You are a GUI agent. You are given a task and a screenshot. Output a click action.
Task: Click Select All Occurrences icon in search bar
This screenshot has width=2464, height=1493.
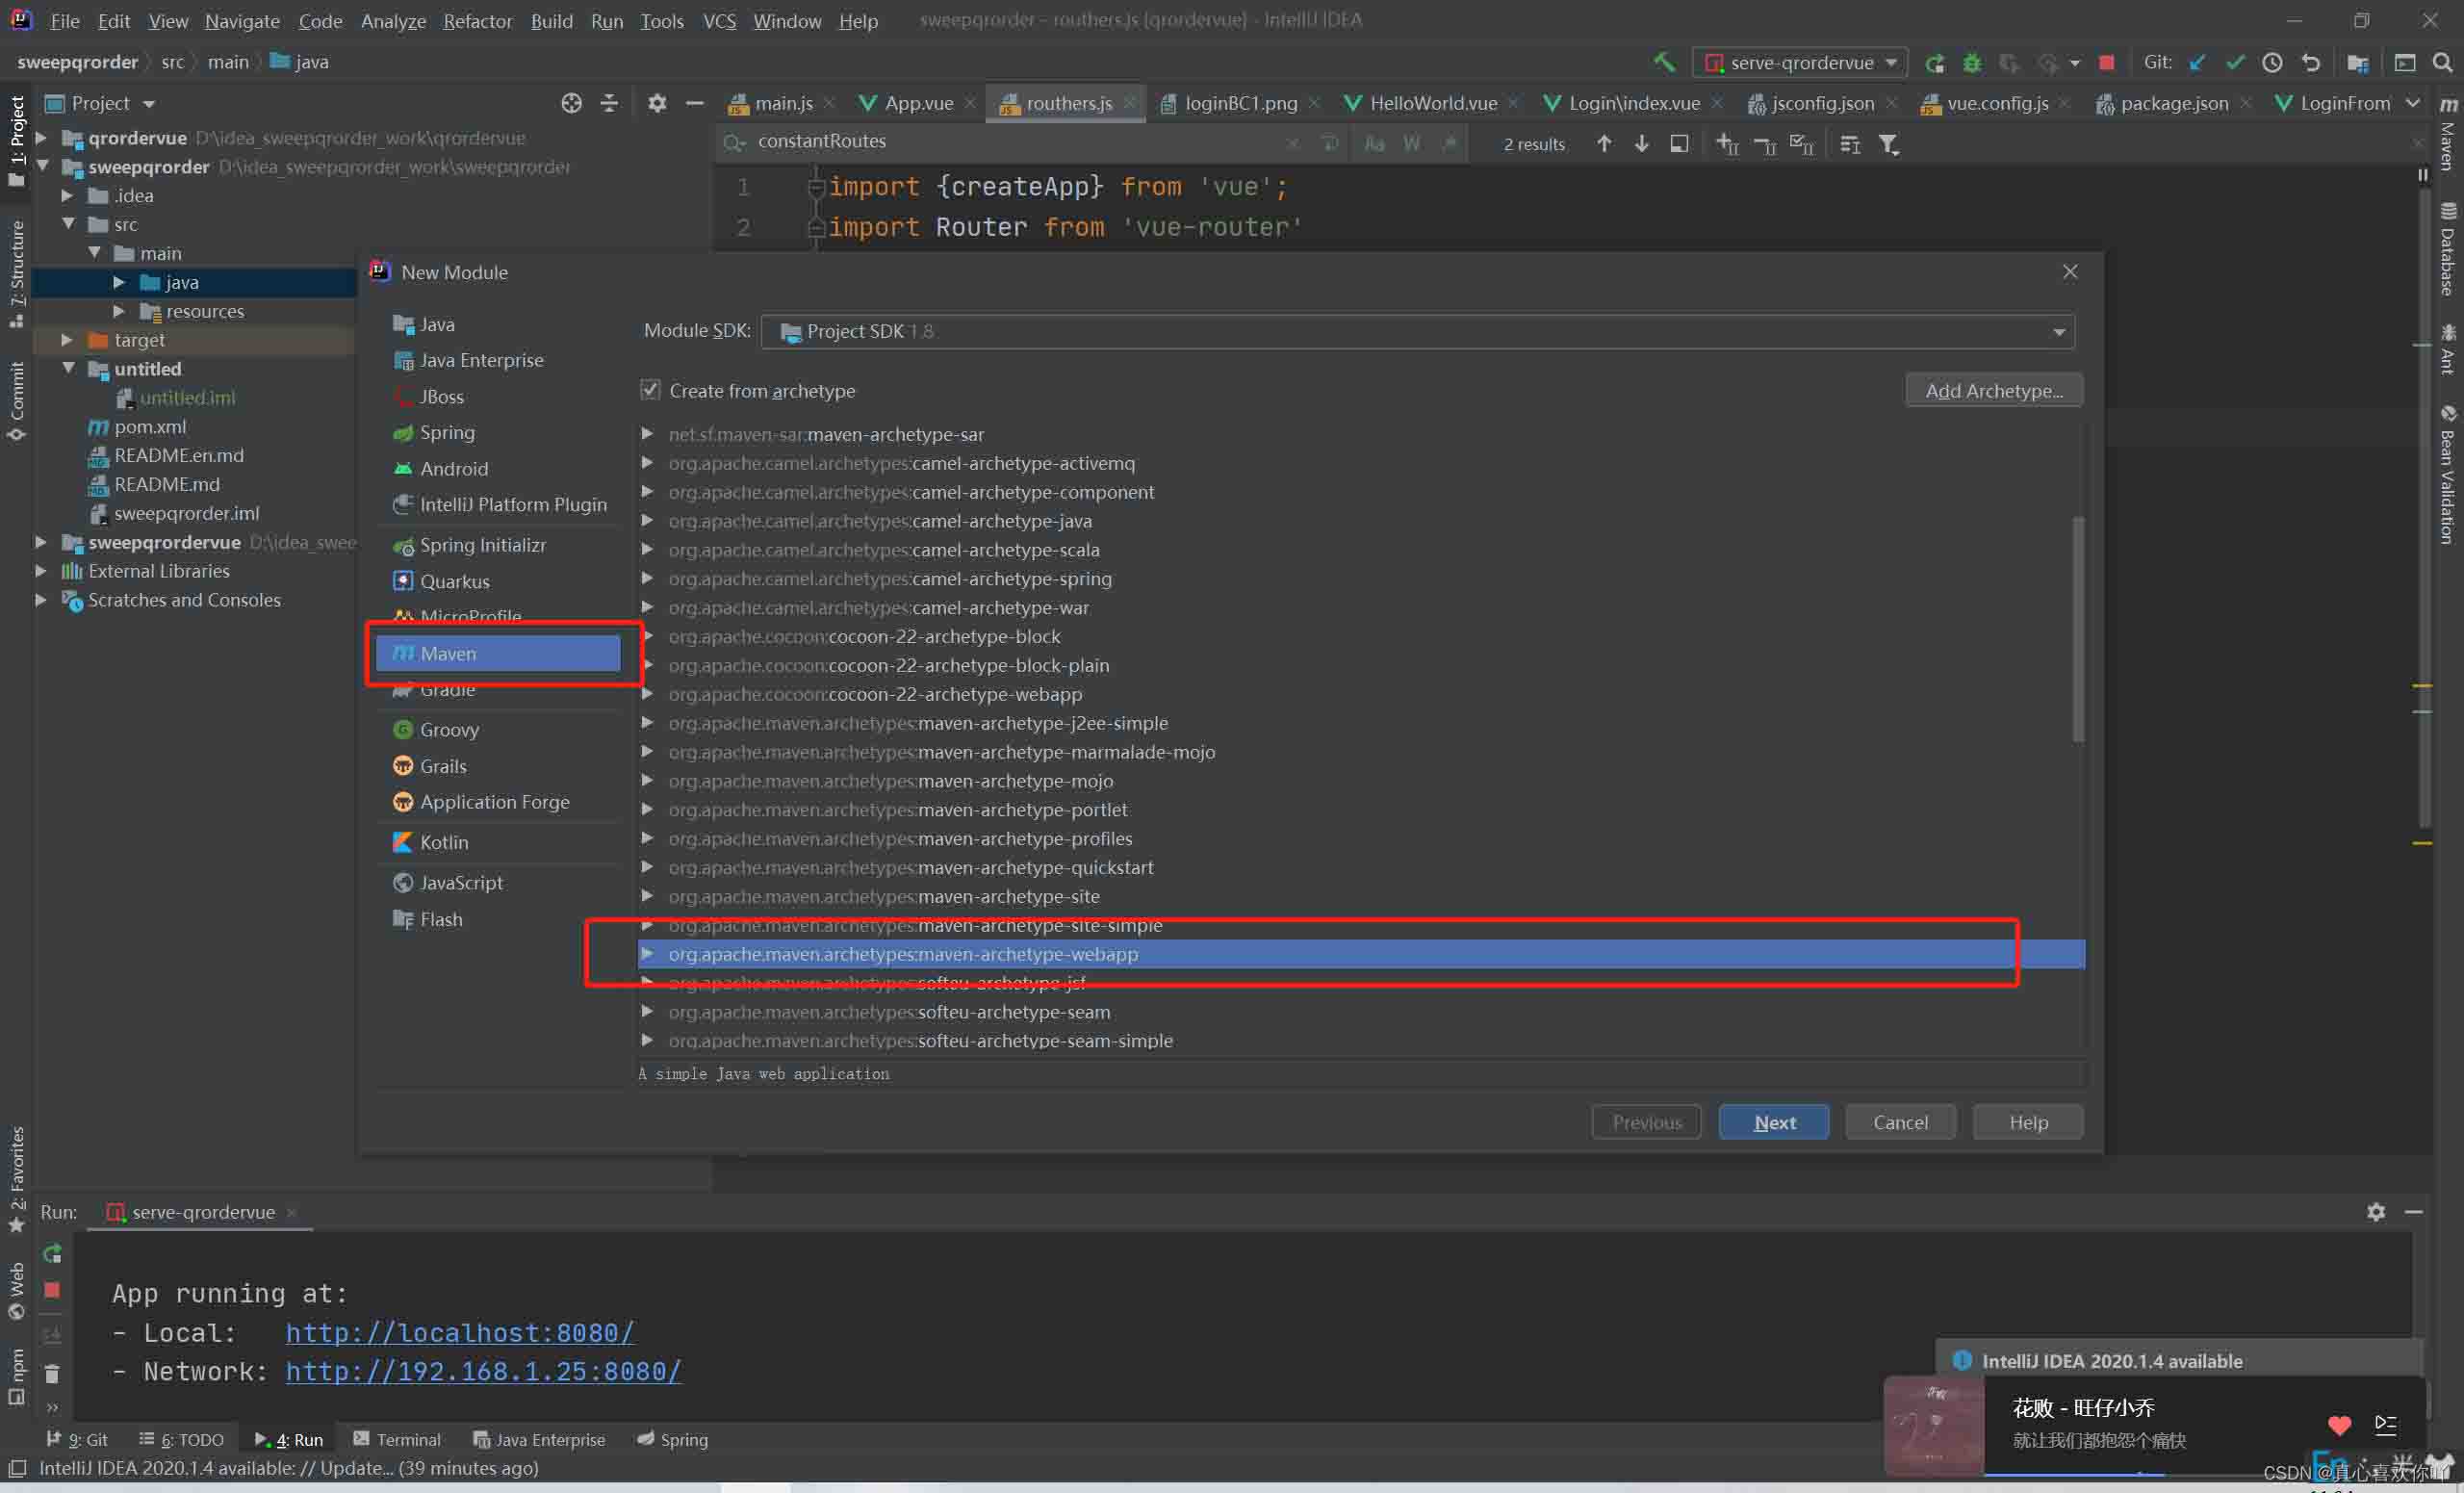pyautogui.click(x=1802, y=144)
